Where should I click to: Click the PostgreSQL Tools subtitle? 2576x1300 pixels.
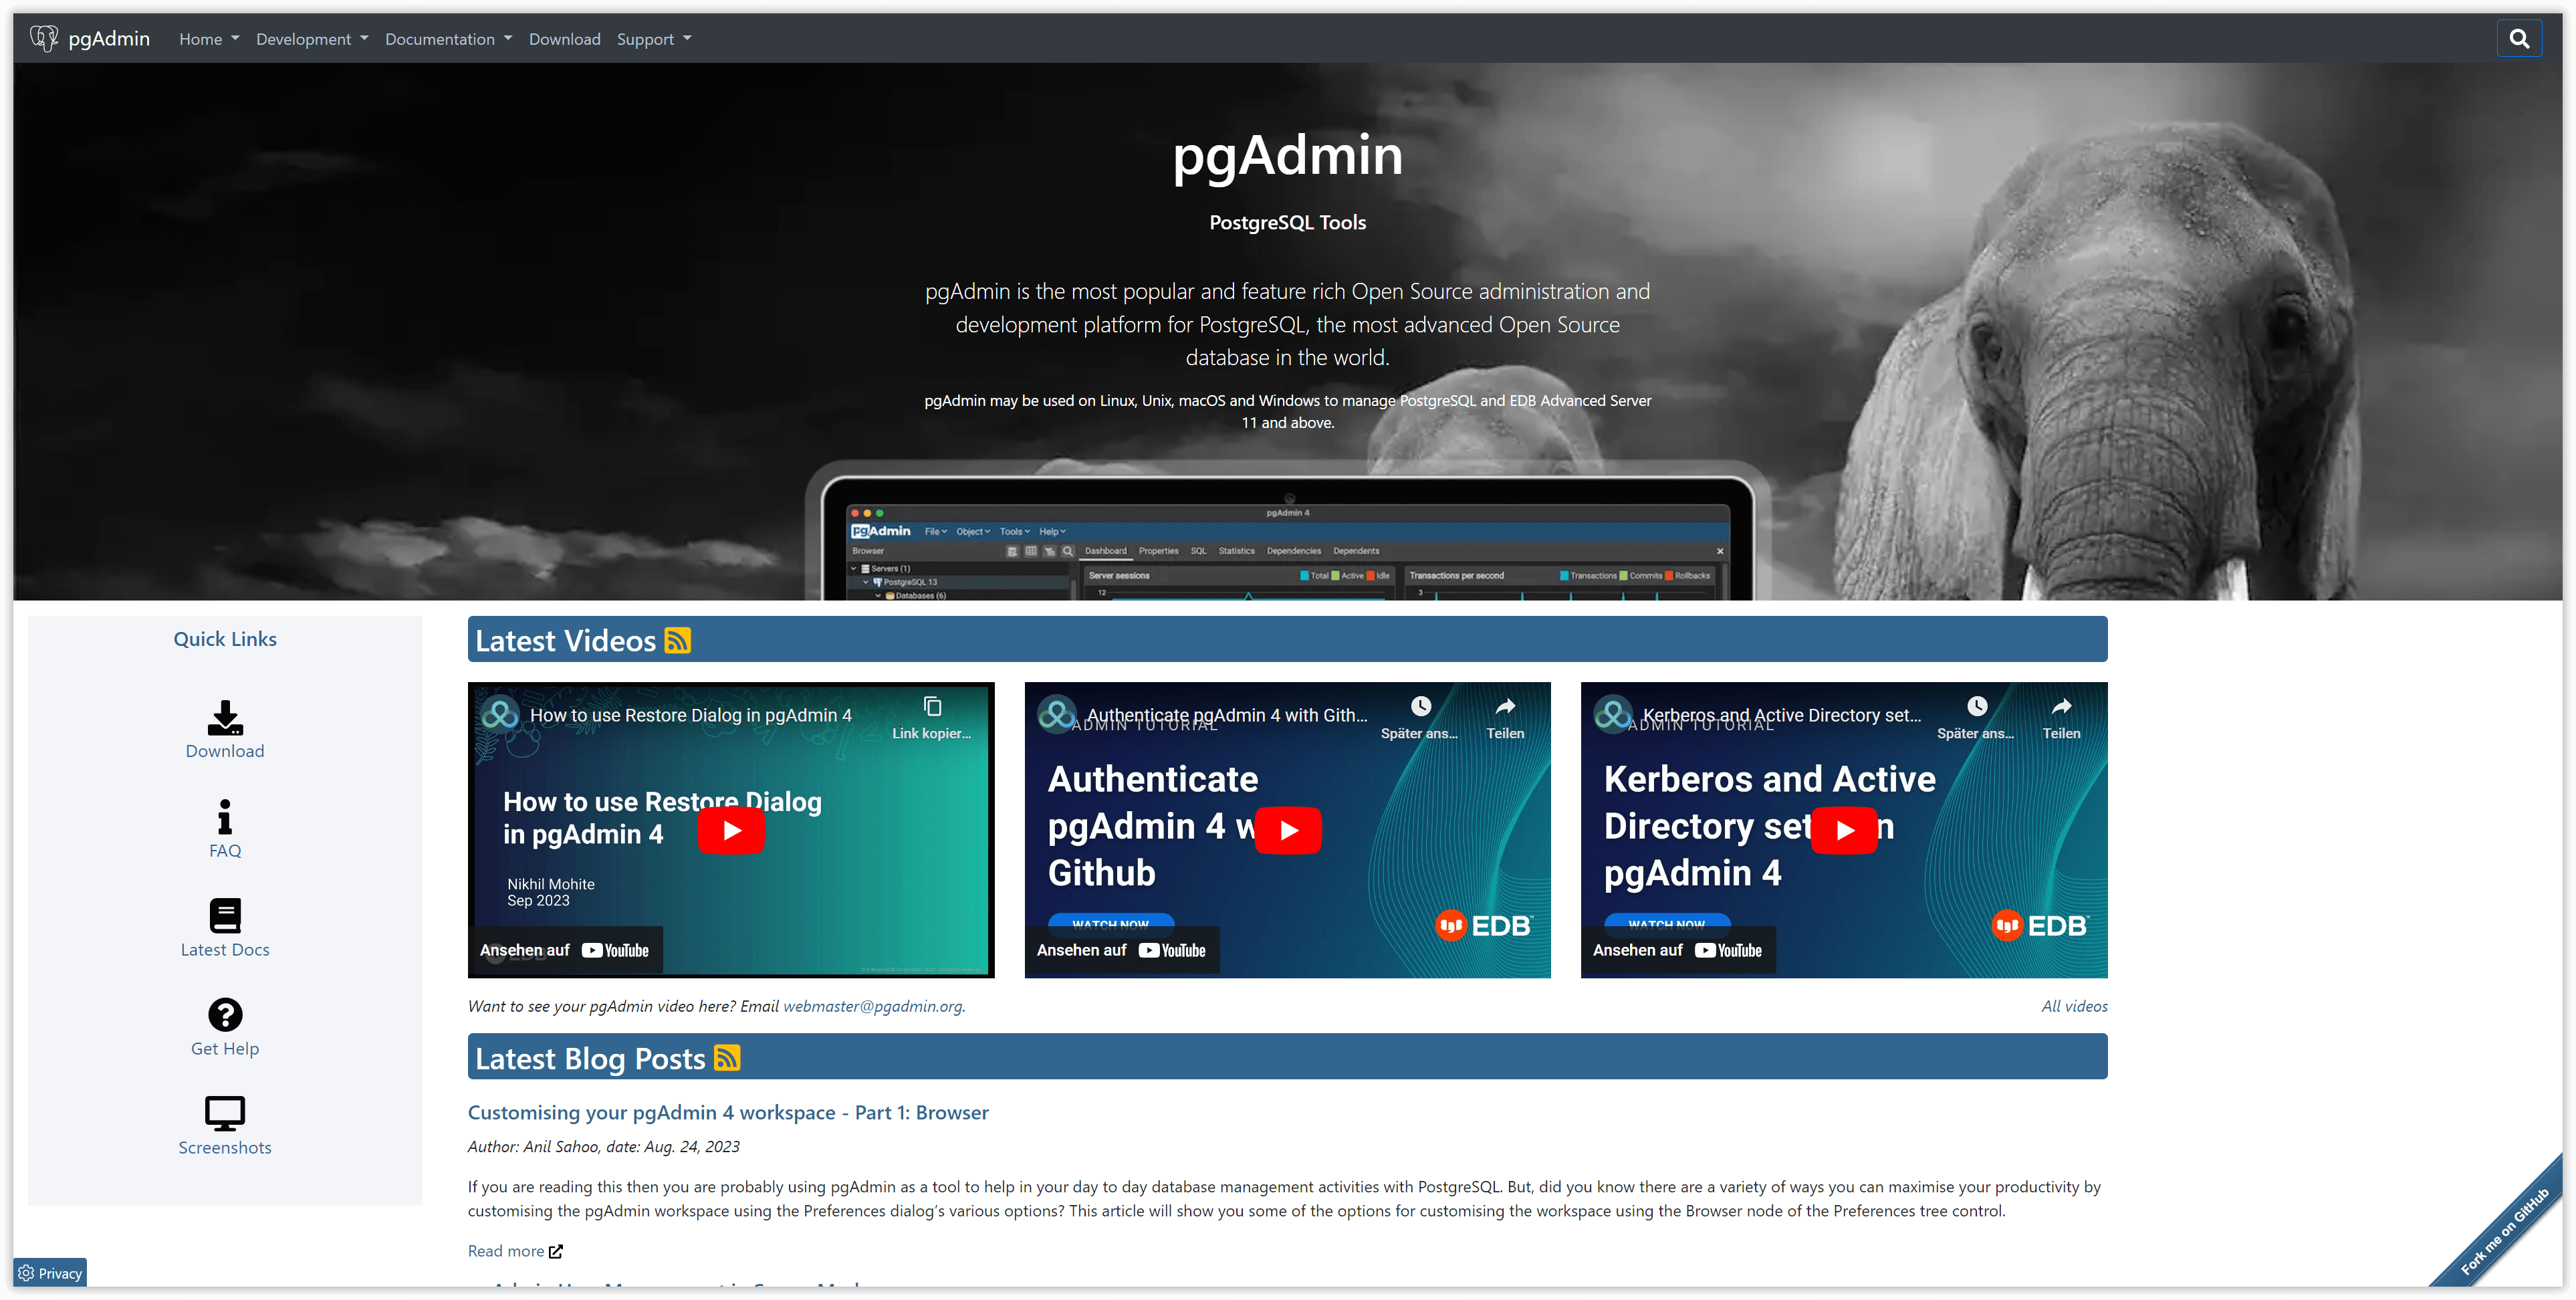click(1287, 222)
